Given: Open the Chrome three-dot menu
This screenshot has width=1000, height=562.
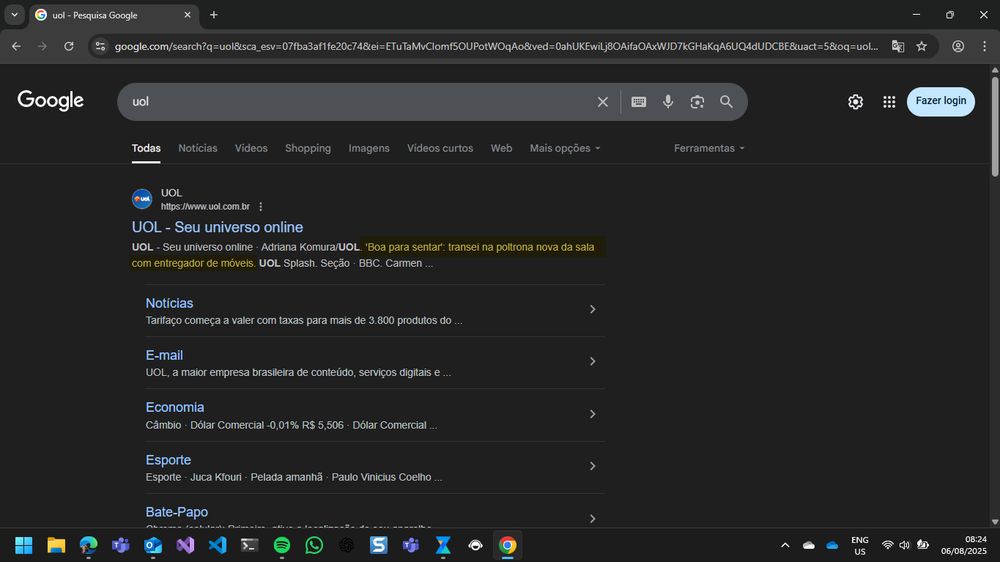Looking at the screenshot, I should 984,46.
